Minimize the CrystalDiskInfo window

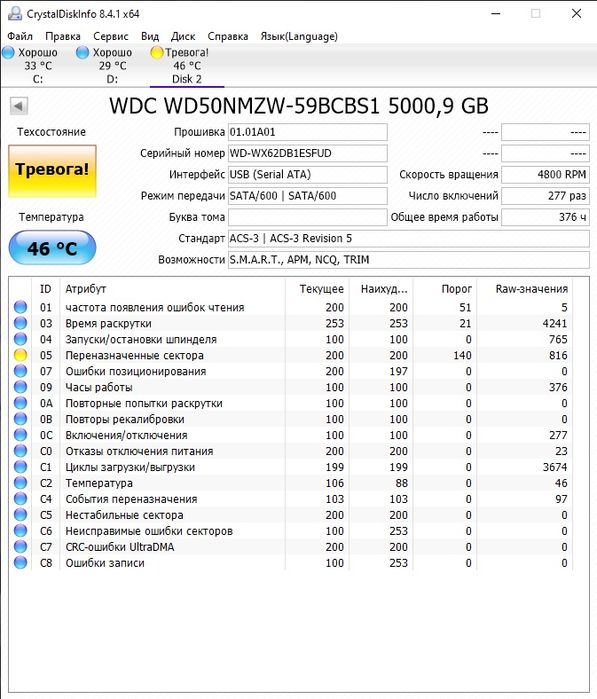[496, 14]
